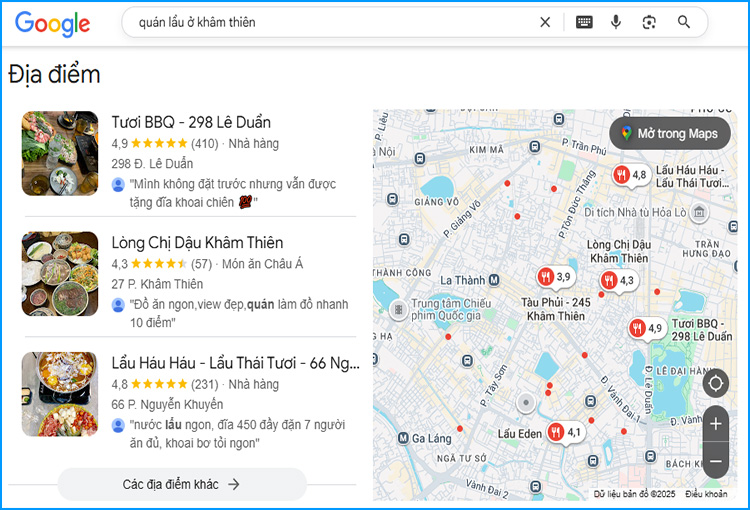Screen dimensions: 750x510
Task: Click the "Điều khoản" link on the map
Action: coord(706,494)
